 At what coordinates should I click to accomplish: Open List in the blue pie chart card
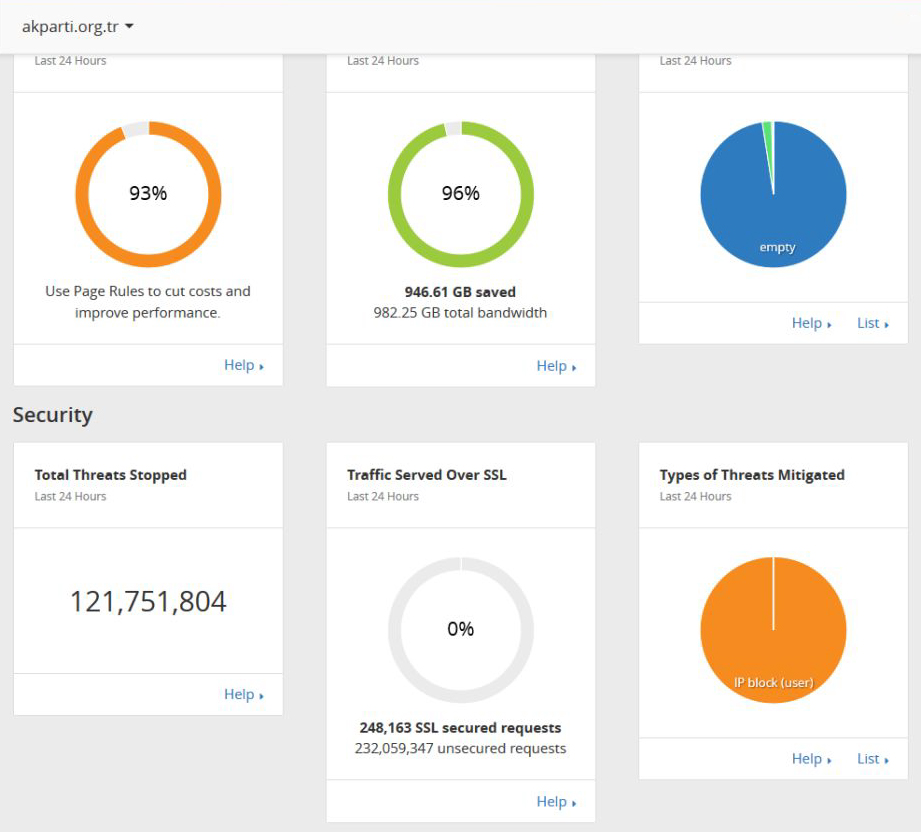[x=872, y=324]
